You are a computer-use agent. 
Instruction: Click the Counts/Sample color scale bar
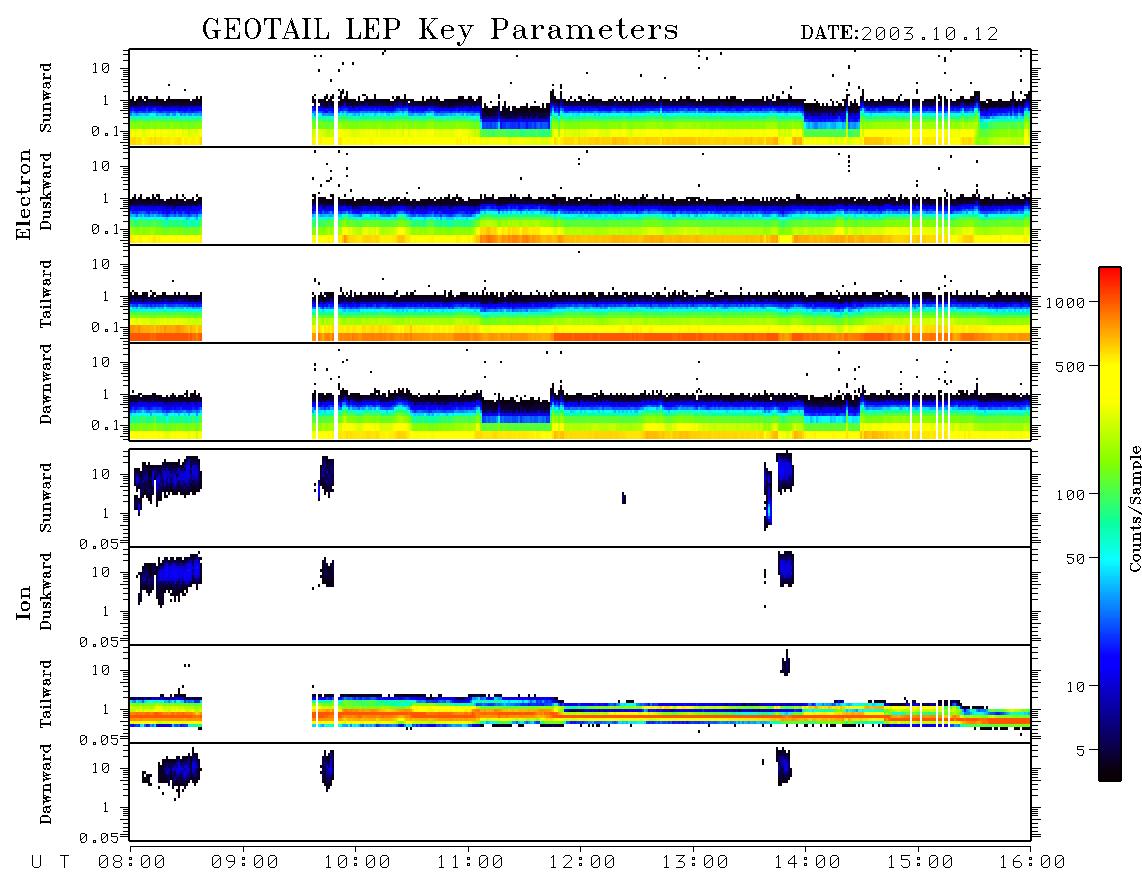click(x=1110, y=524)
